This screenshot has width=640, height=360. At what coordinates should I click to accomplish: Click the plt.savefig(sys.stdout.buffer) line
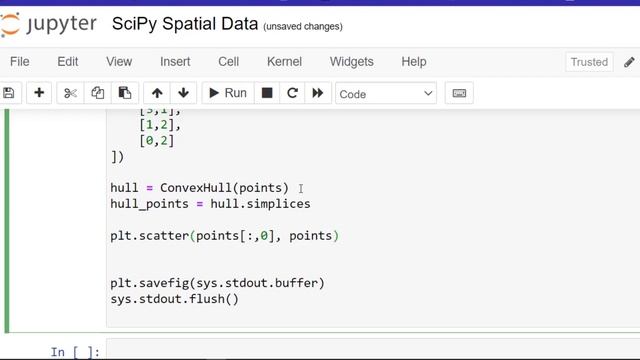pyautogui.click(x=217, y=283)
